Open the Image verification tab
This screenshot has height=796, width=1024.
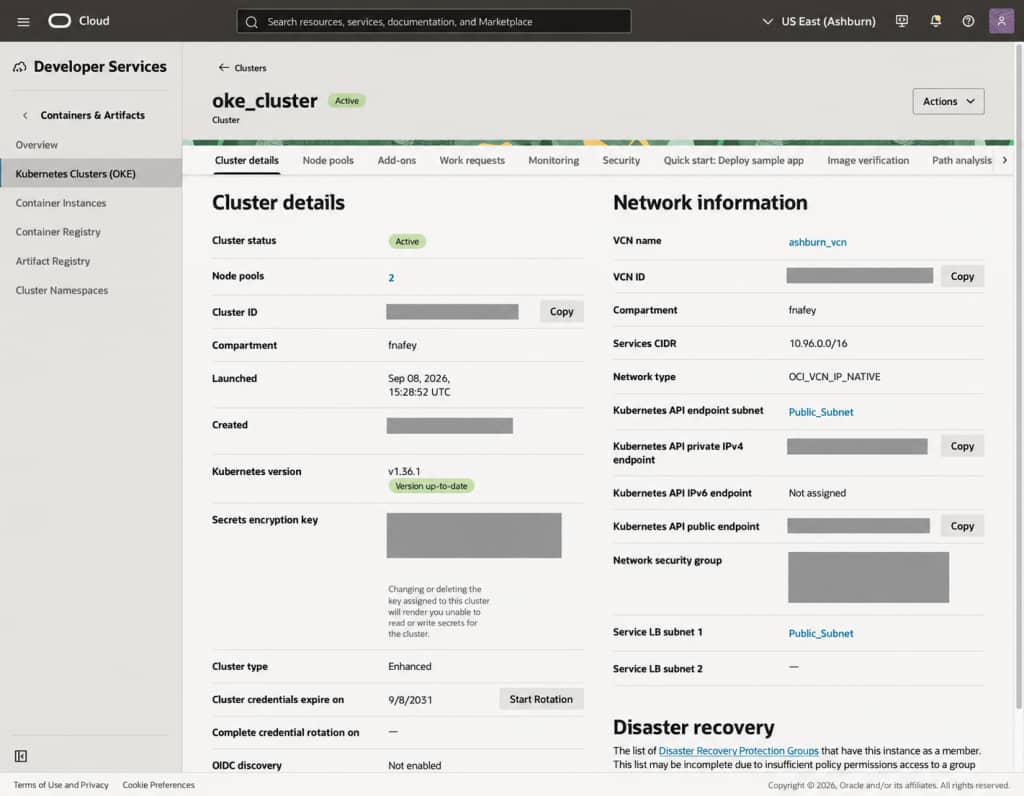pyautogui.click(x=868, y=161)
